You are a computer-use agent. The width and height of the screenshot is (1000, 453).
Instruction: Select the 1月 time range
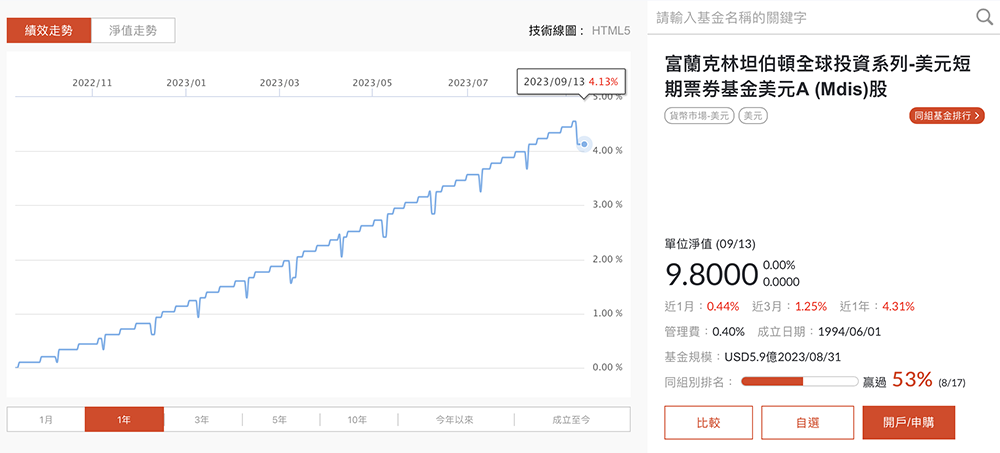point(46,419)
